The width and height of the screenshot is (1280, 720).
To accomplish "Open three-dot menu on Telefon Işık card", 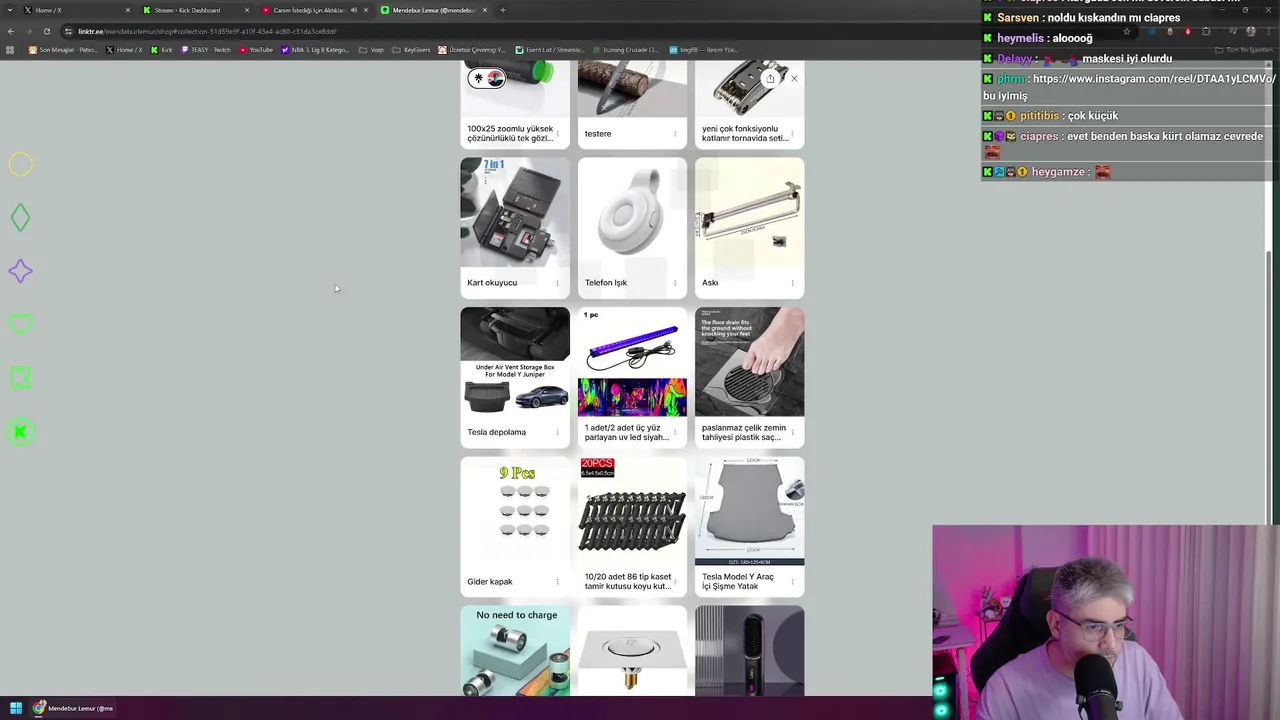I will pos(675,283).
